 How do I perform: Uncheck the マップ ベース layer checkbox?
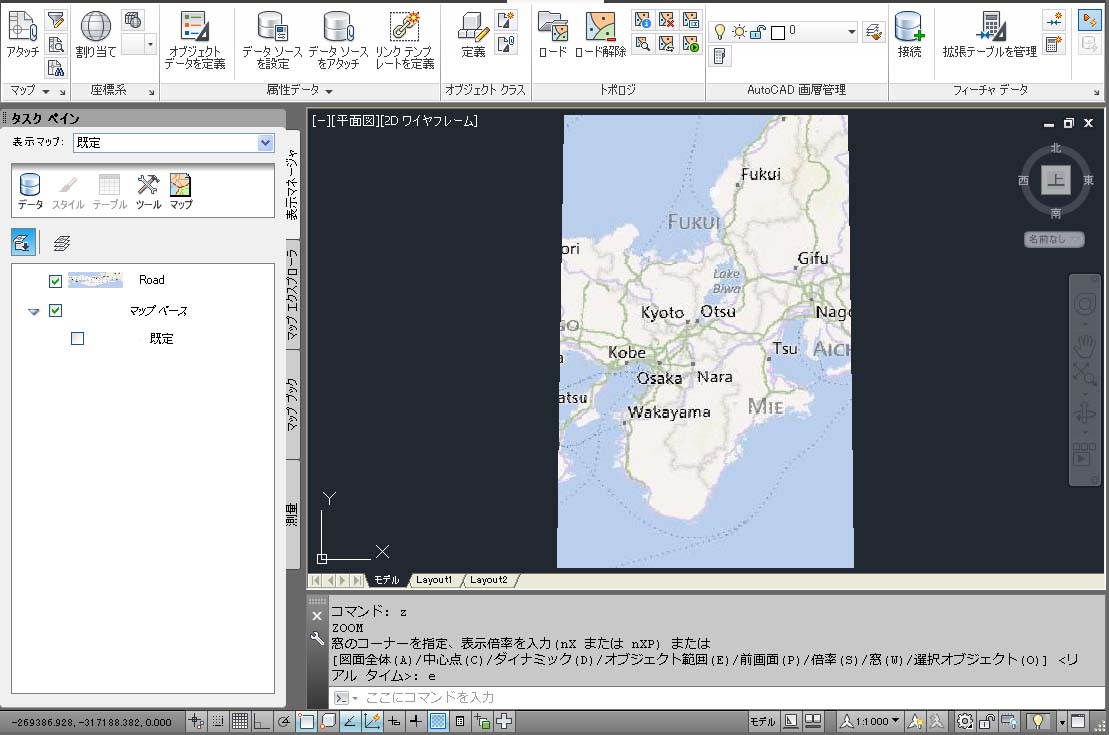click(56, 311)
